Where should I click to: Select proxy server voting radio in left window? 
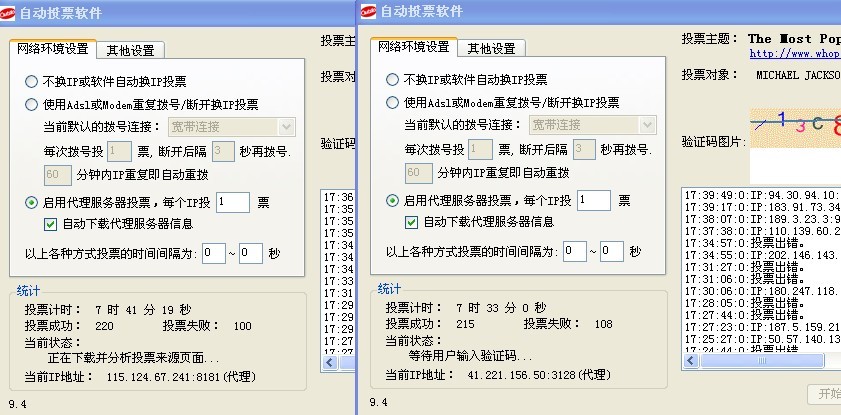[x=32, y=203]
